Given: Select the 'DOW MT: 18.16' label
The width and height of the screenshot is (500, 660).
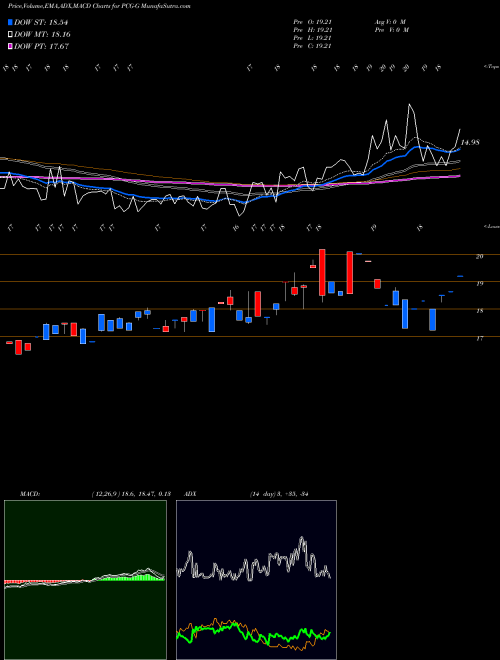Looking at the screenshot, I should (42, 35).
